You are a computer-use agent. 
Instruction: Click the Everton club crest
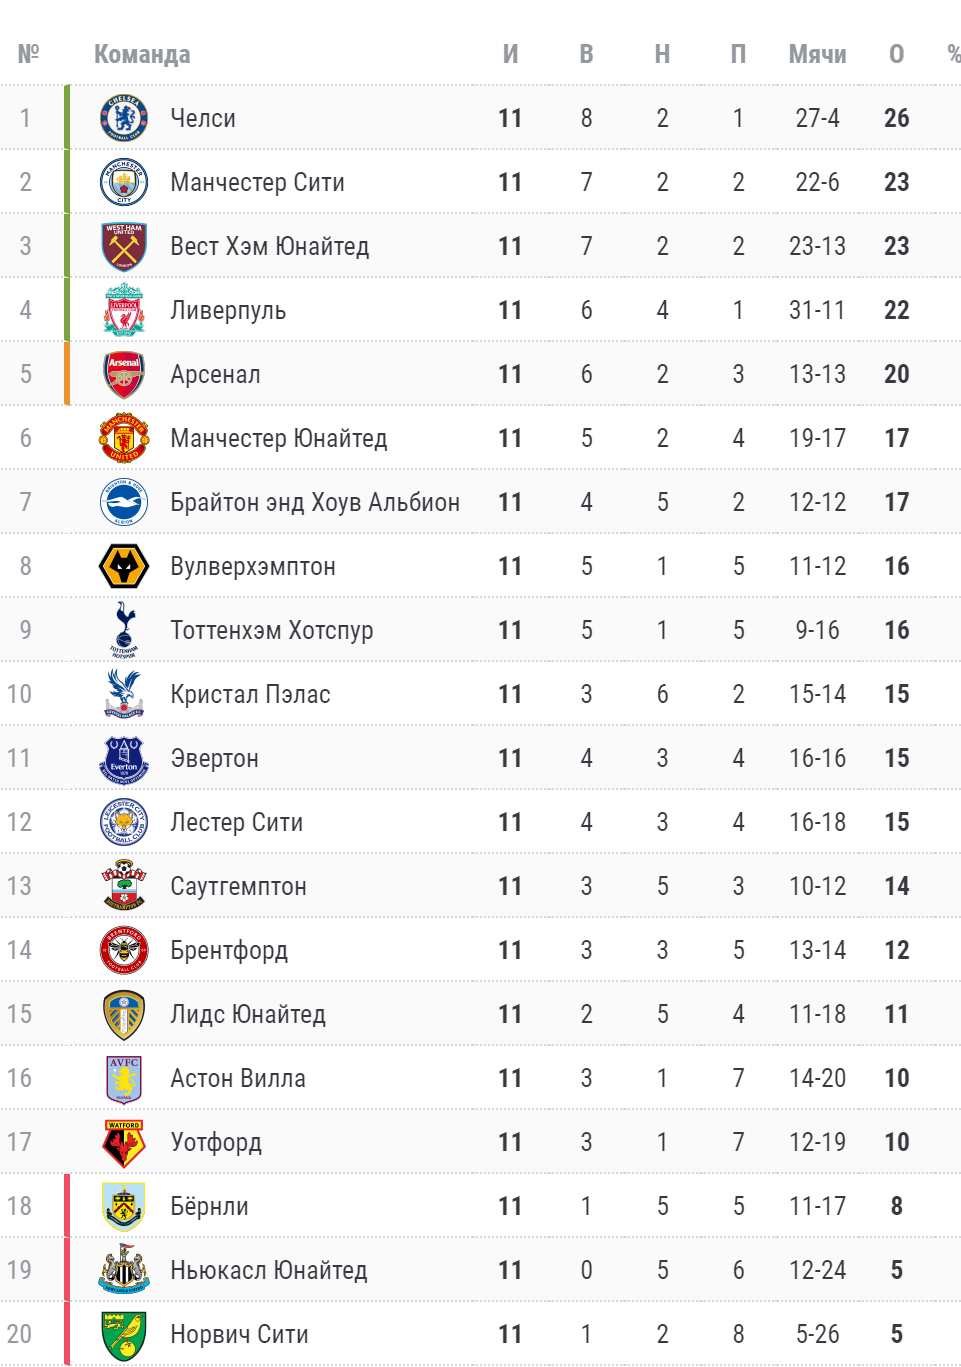[x=124, y=758]
